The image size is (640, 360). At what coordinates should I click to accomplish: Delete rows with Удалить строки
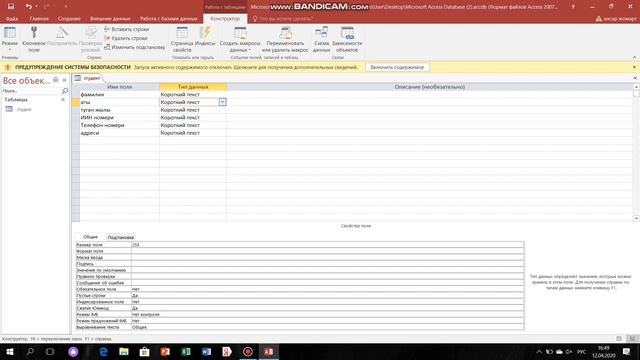[126, 38]
